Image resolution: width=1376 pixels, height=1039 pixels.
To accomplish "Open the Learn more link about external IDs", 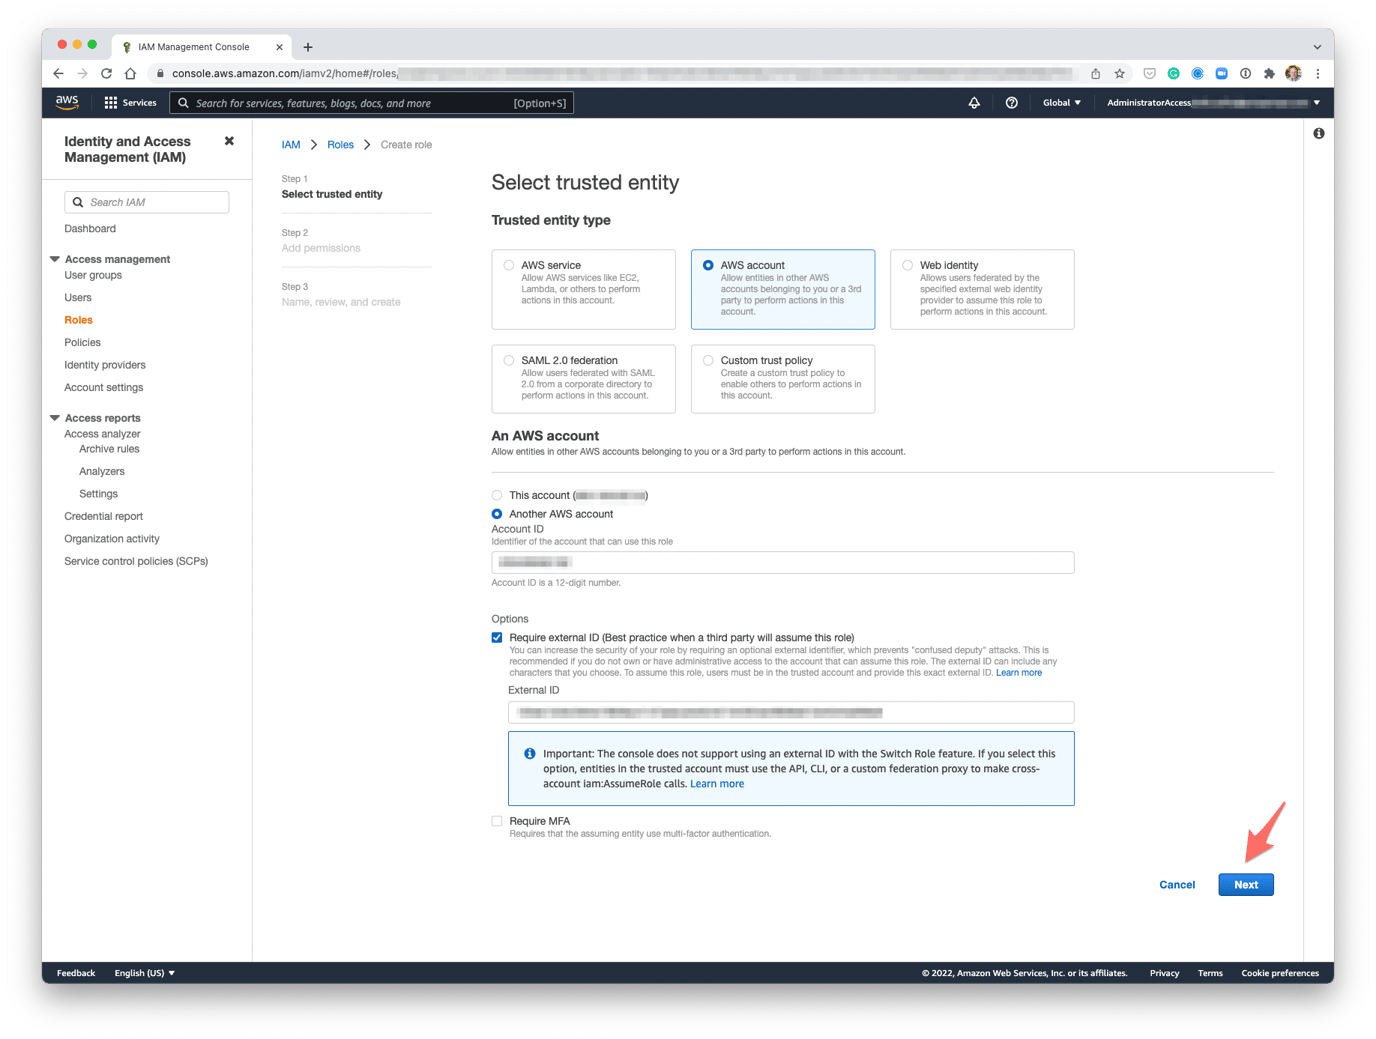I will [1019, 672].
